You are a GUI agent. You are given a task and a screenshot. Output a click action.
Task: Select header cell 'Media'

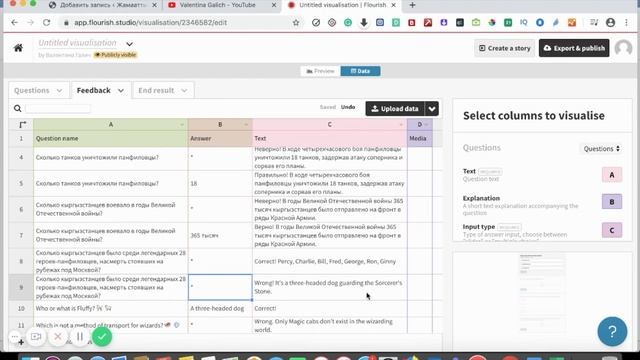tap(420, 138)
